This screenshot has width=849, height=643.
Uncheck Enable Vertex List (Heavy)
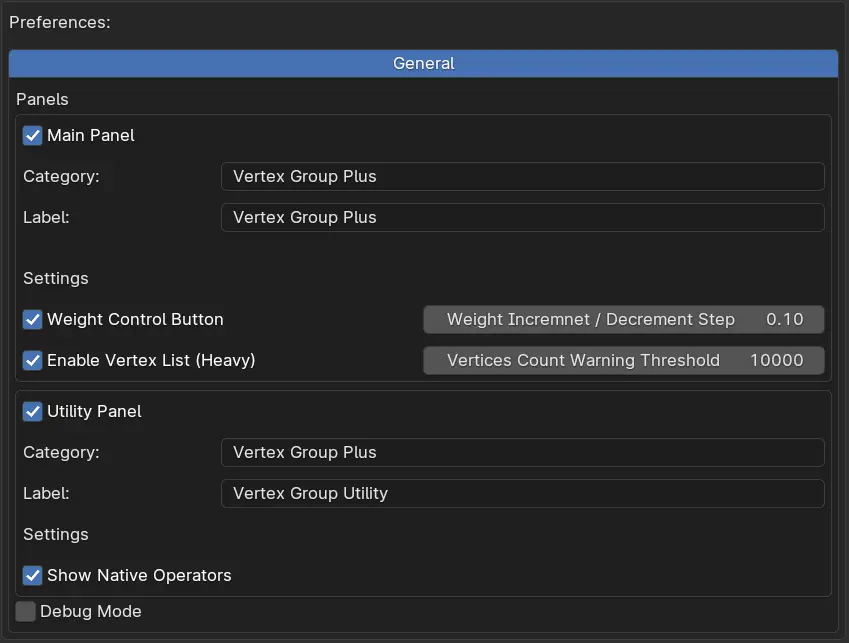click(33, 360)
